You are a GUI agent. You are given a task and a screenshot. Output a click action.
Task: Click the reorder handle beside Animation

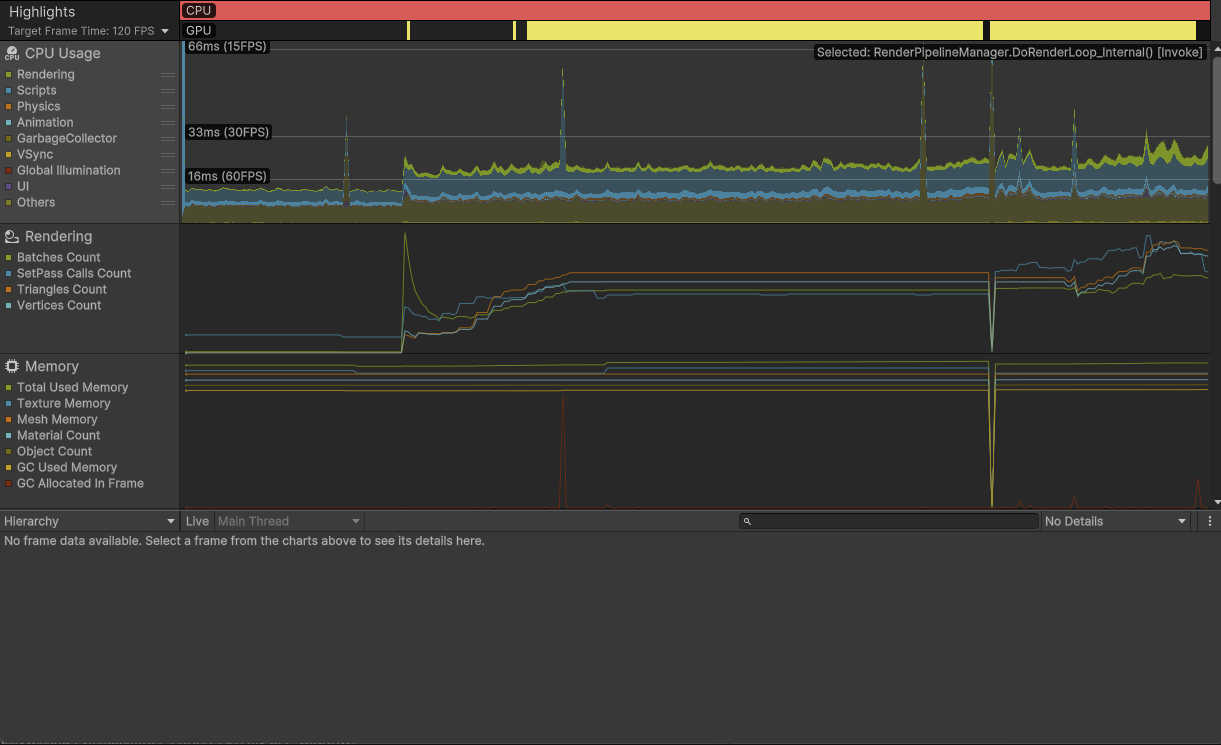tap(168, 123)
